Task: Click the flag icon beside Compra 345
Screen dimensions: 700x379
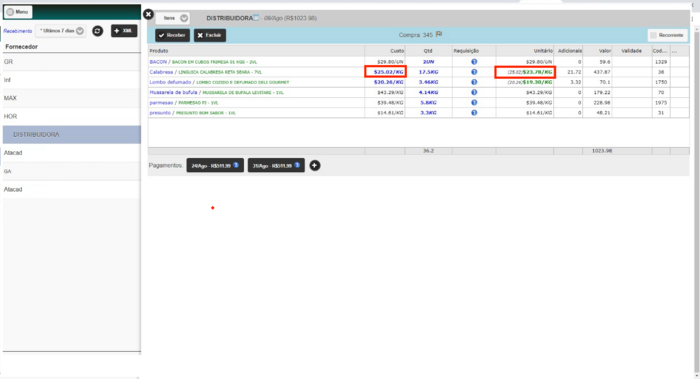Action: click(439, 34)
